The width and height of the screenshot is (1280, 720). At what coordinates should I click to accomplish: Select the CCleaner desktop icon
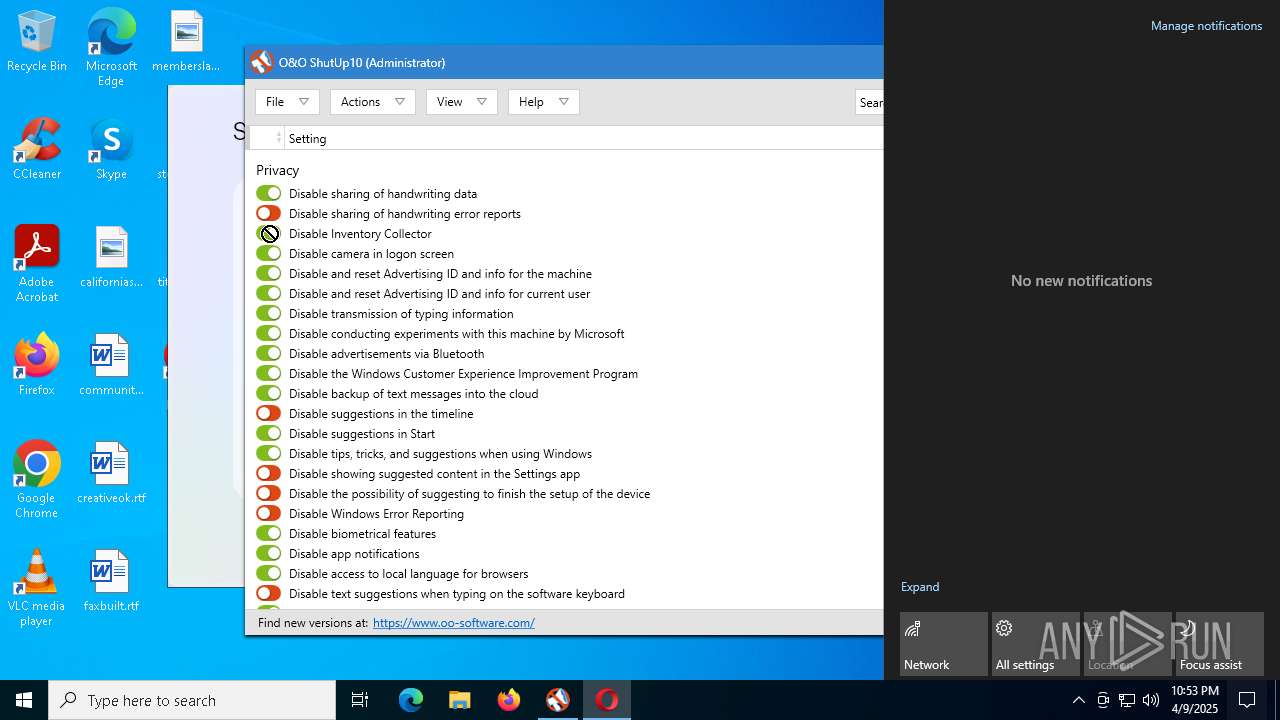[37, 149]
